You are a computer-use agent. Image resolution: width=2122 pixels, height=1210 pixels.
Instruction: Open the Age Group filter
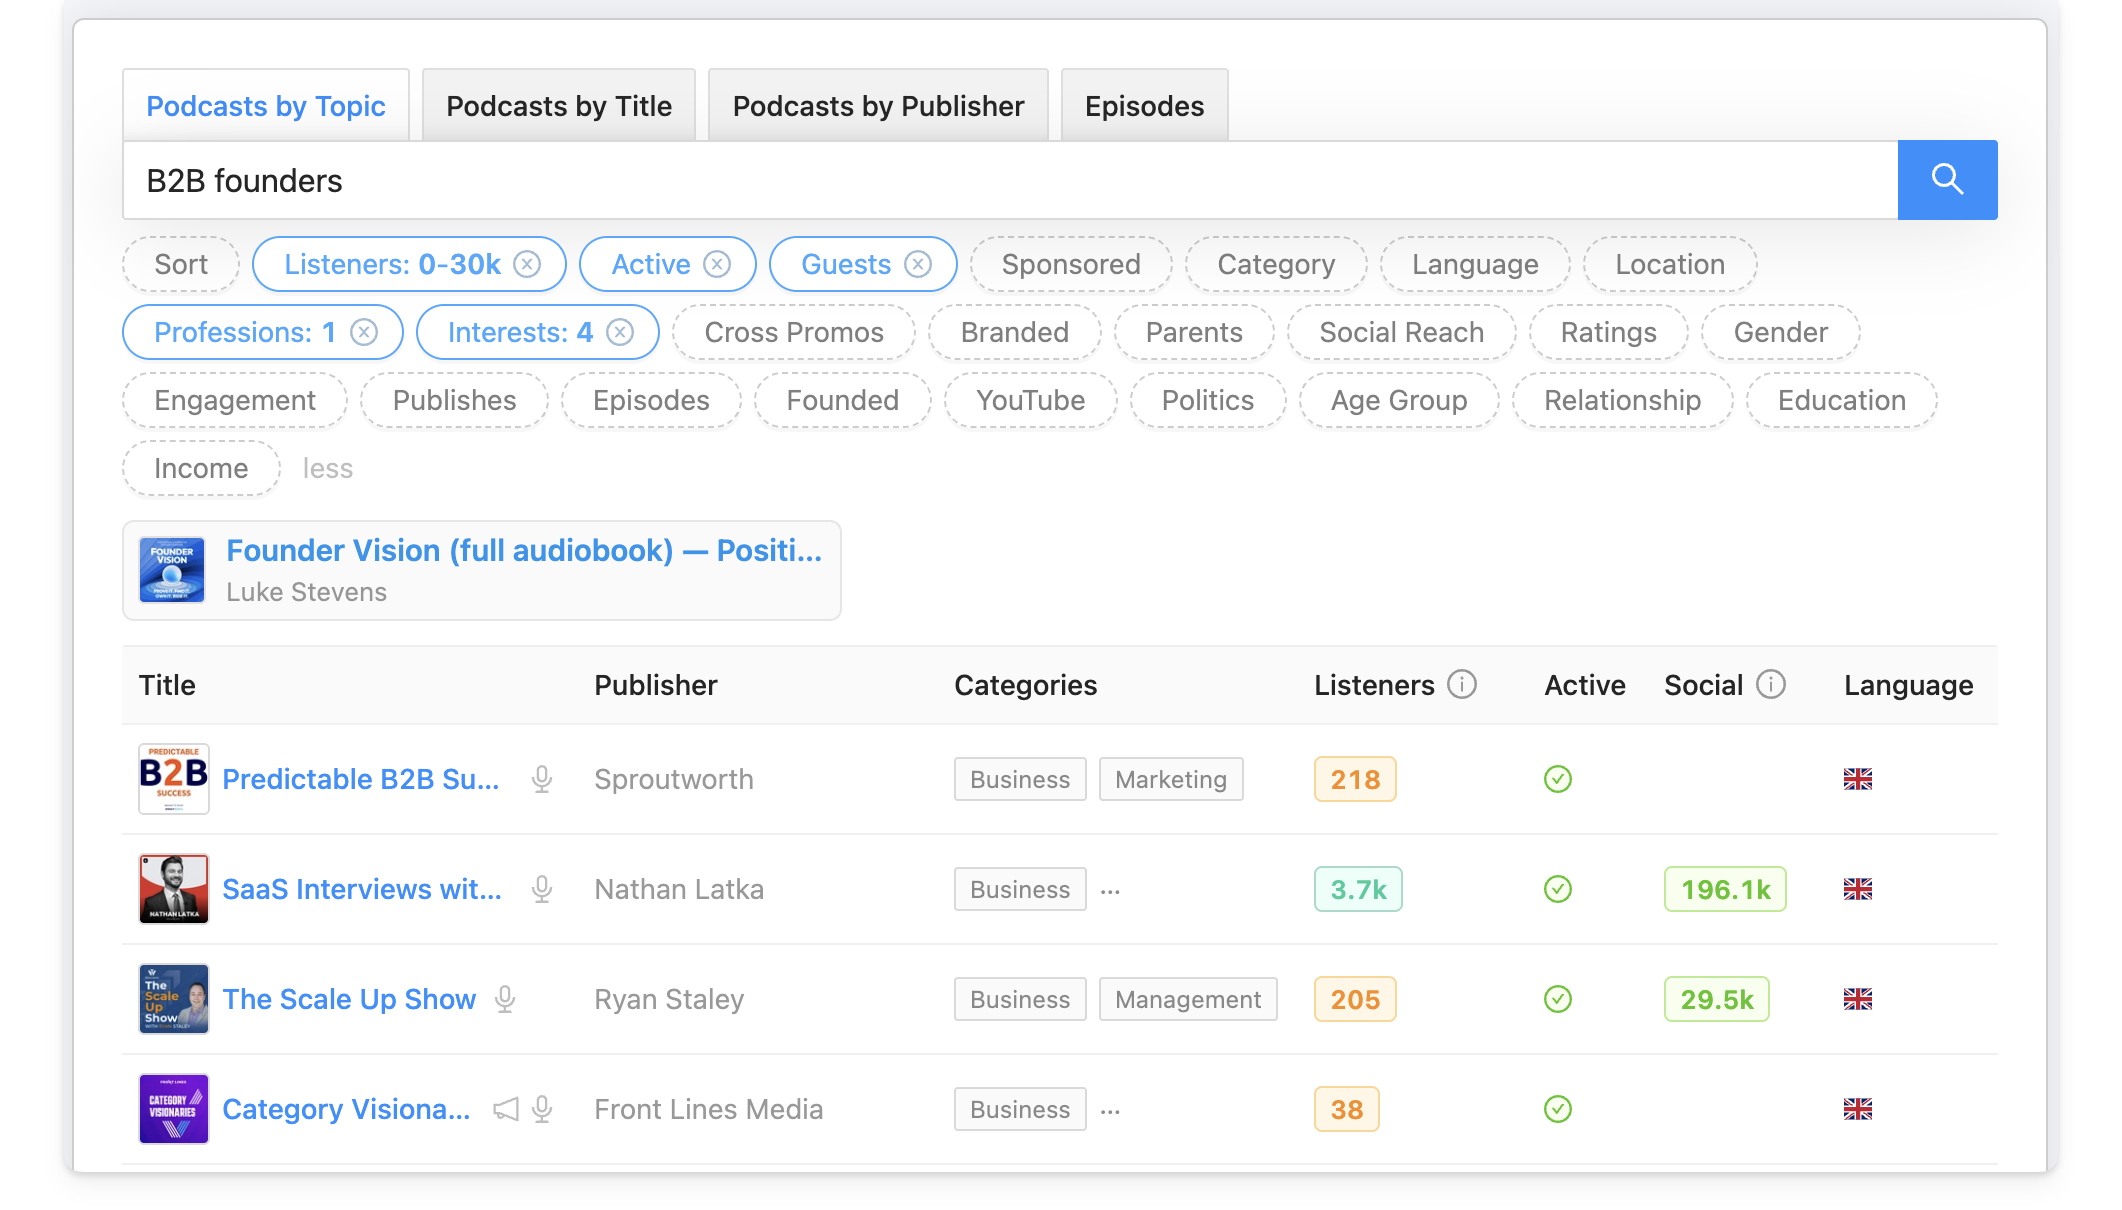(1399, 400)
